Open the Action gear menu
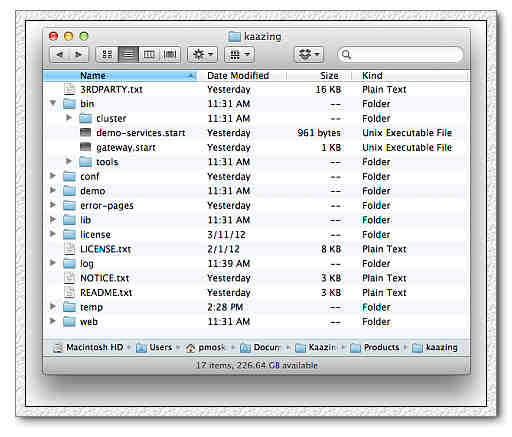Screen dimensions: 512x437 click(x=203, y=54)
